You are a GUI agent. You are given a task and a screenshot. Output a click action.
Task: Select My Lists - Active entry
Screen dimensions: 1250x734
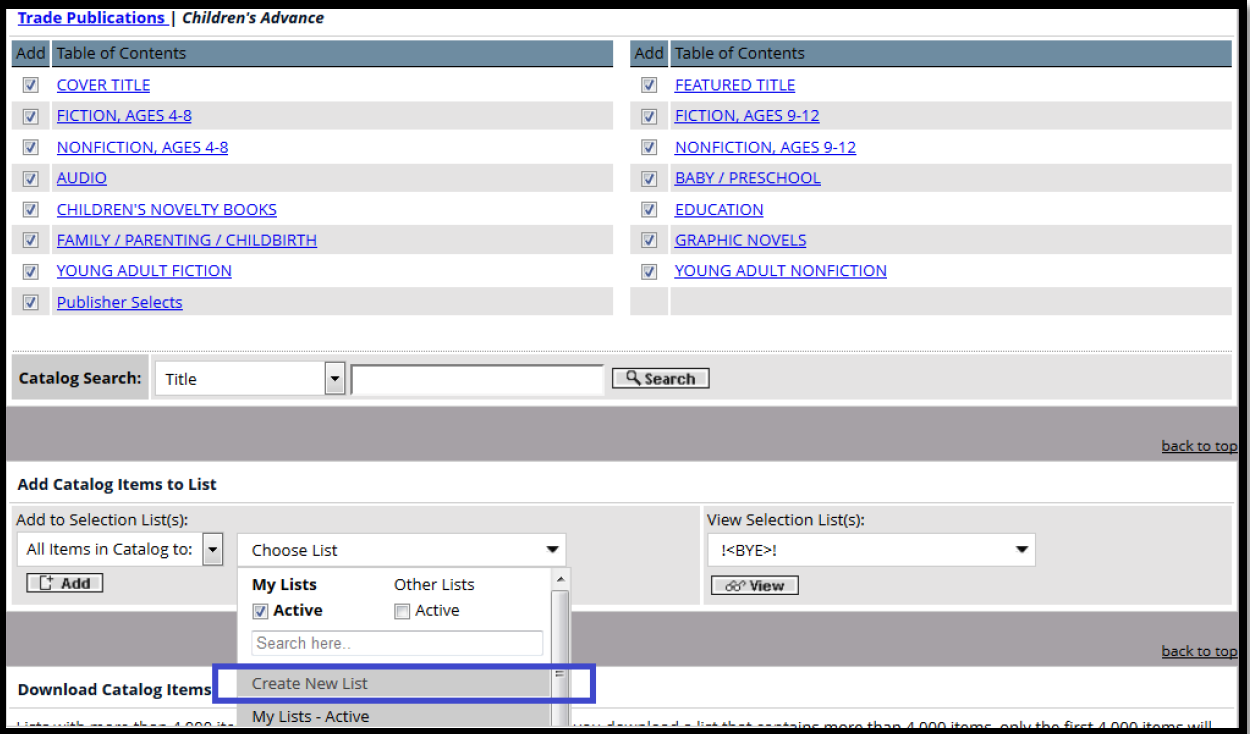click(x=310, y=717)
